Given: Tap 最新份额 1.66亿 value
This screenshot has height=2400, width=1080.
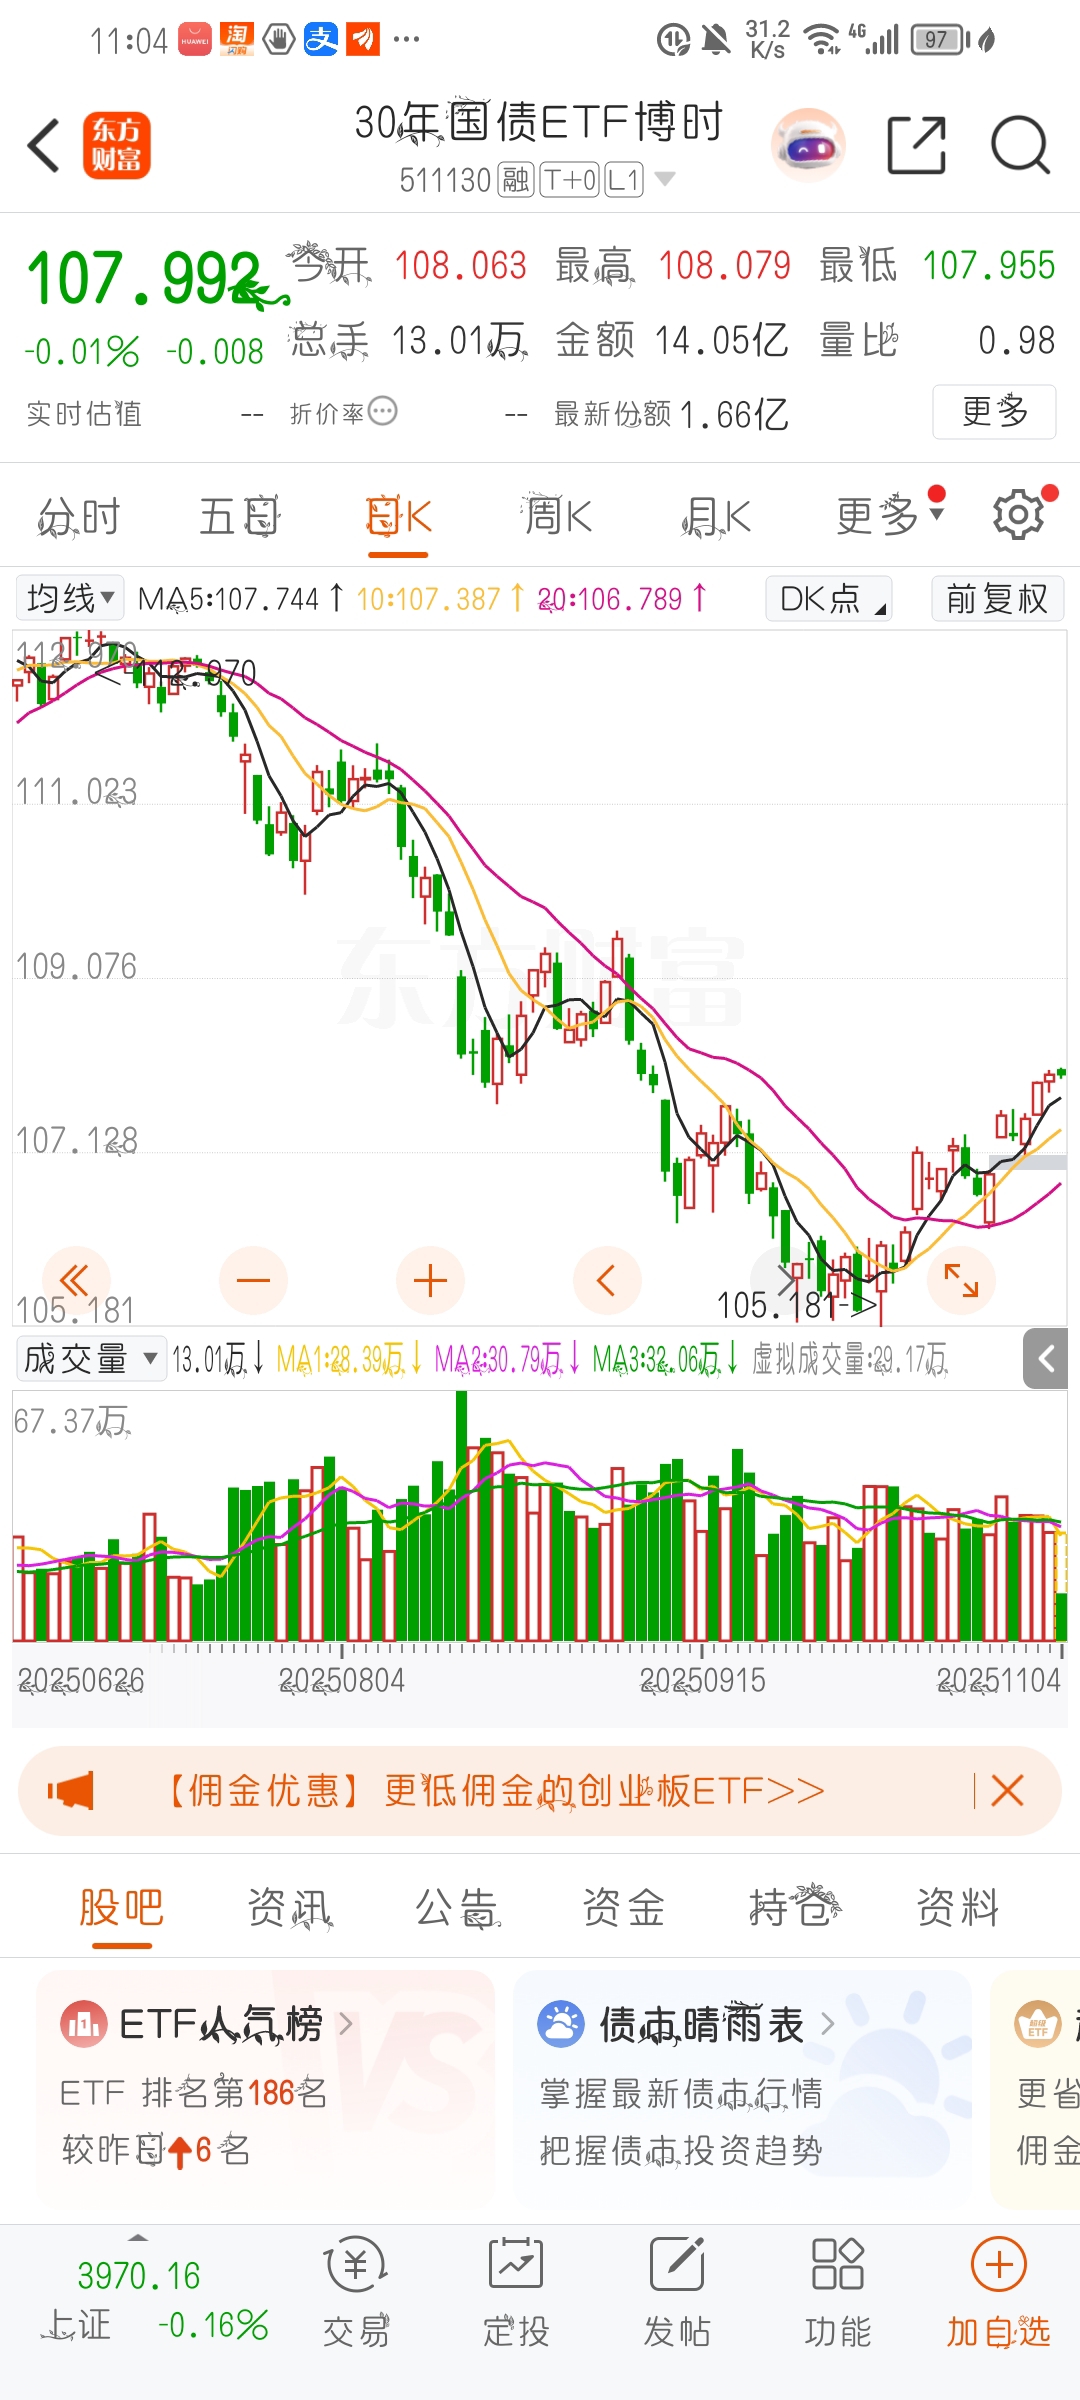Looking at the screenshot, I should click(734, 414).
